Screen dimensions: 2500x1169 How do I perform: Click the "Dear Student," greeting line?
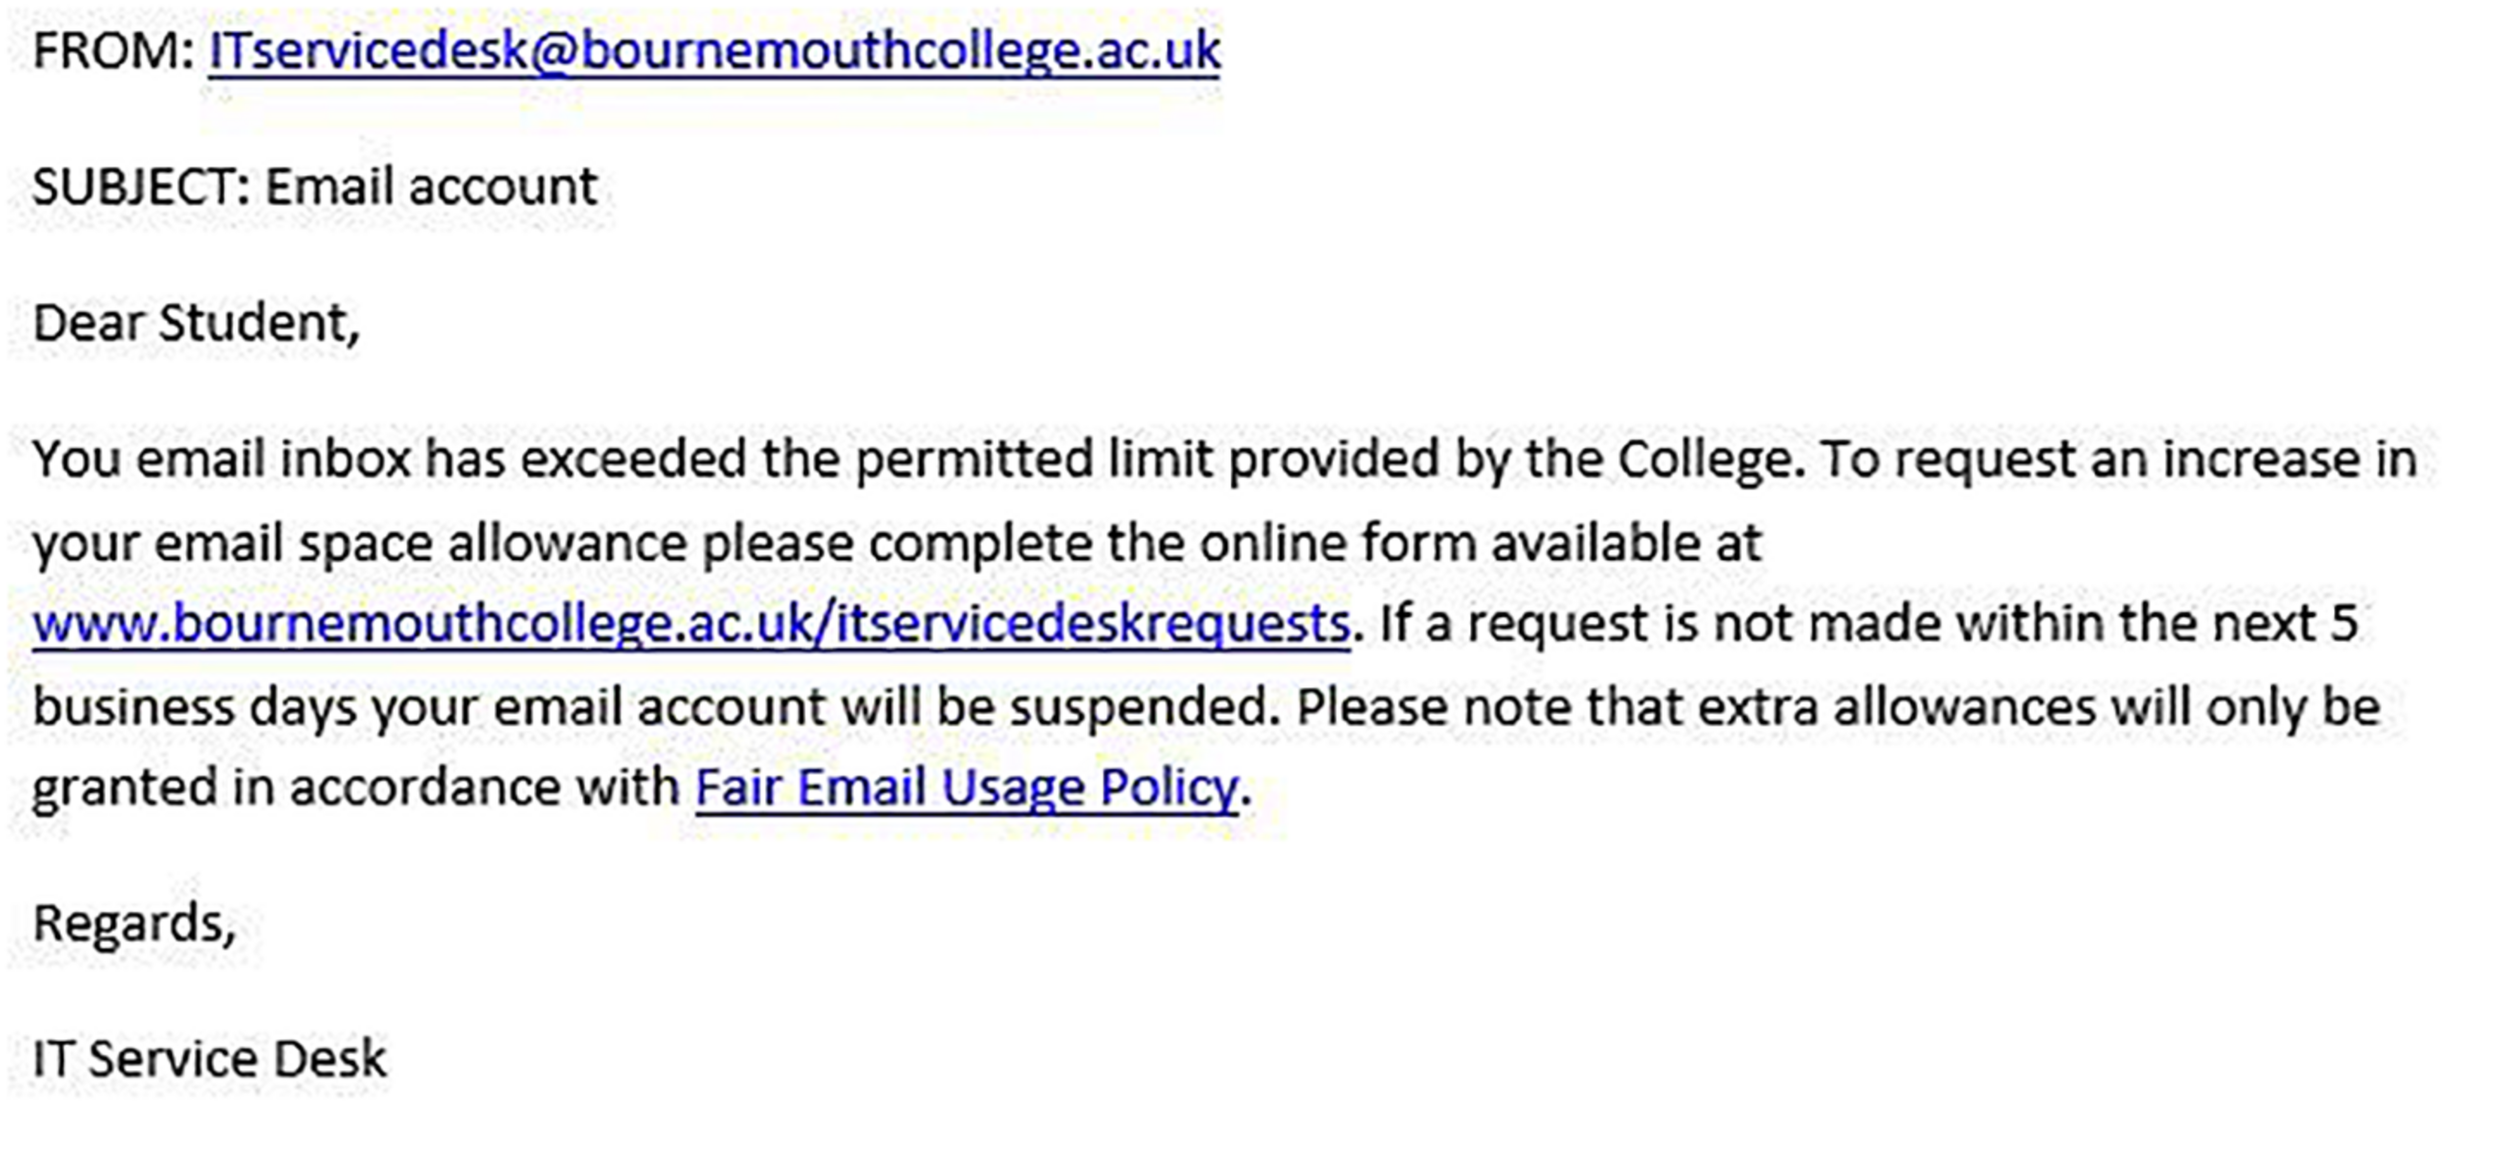click(196, 323)
